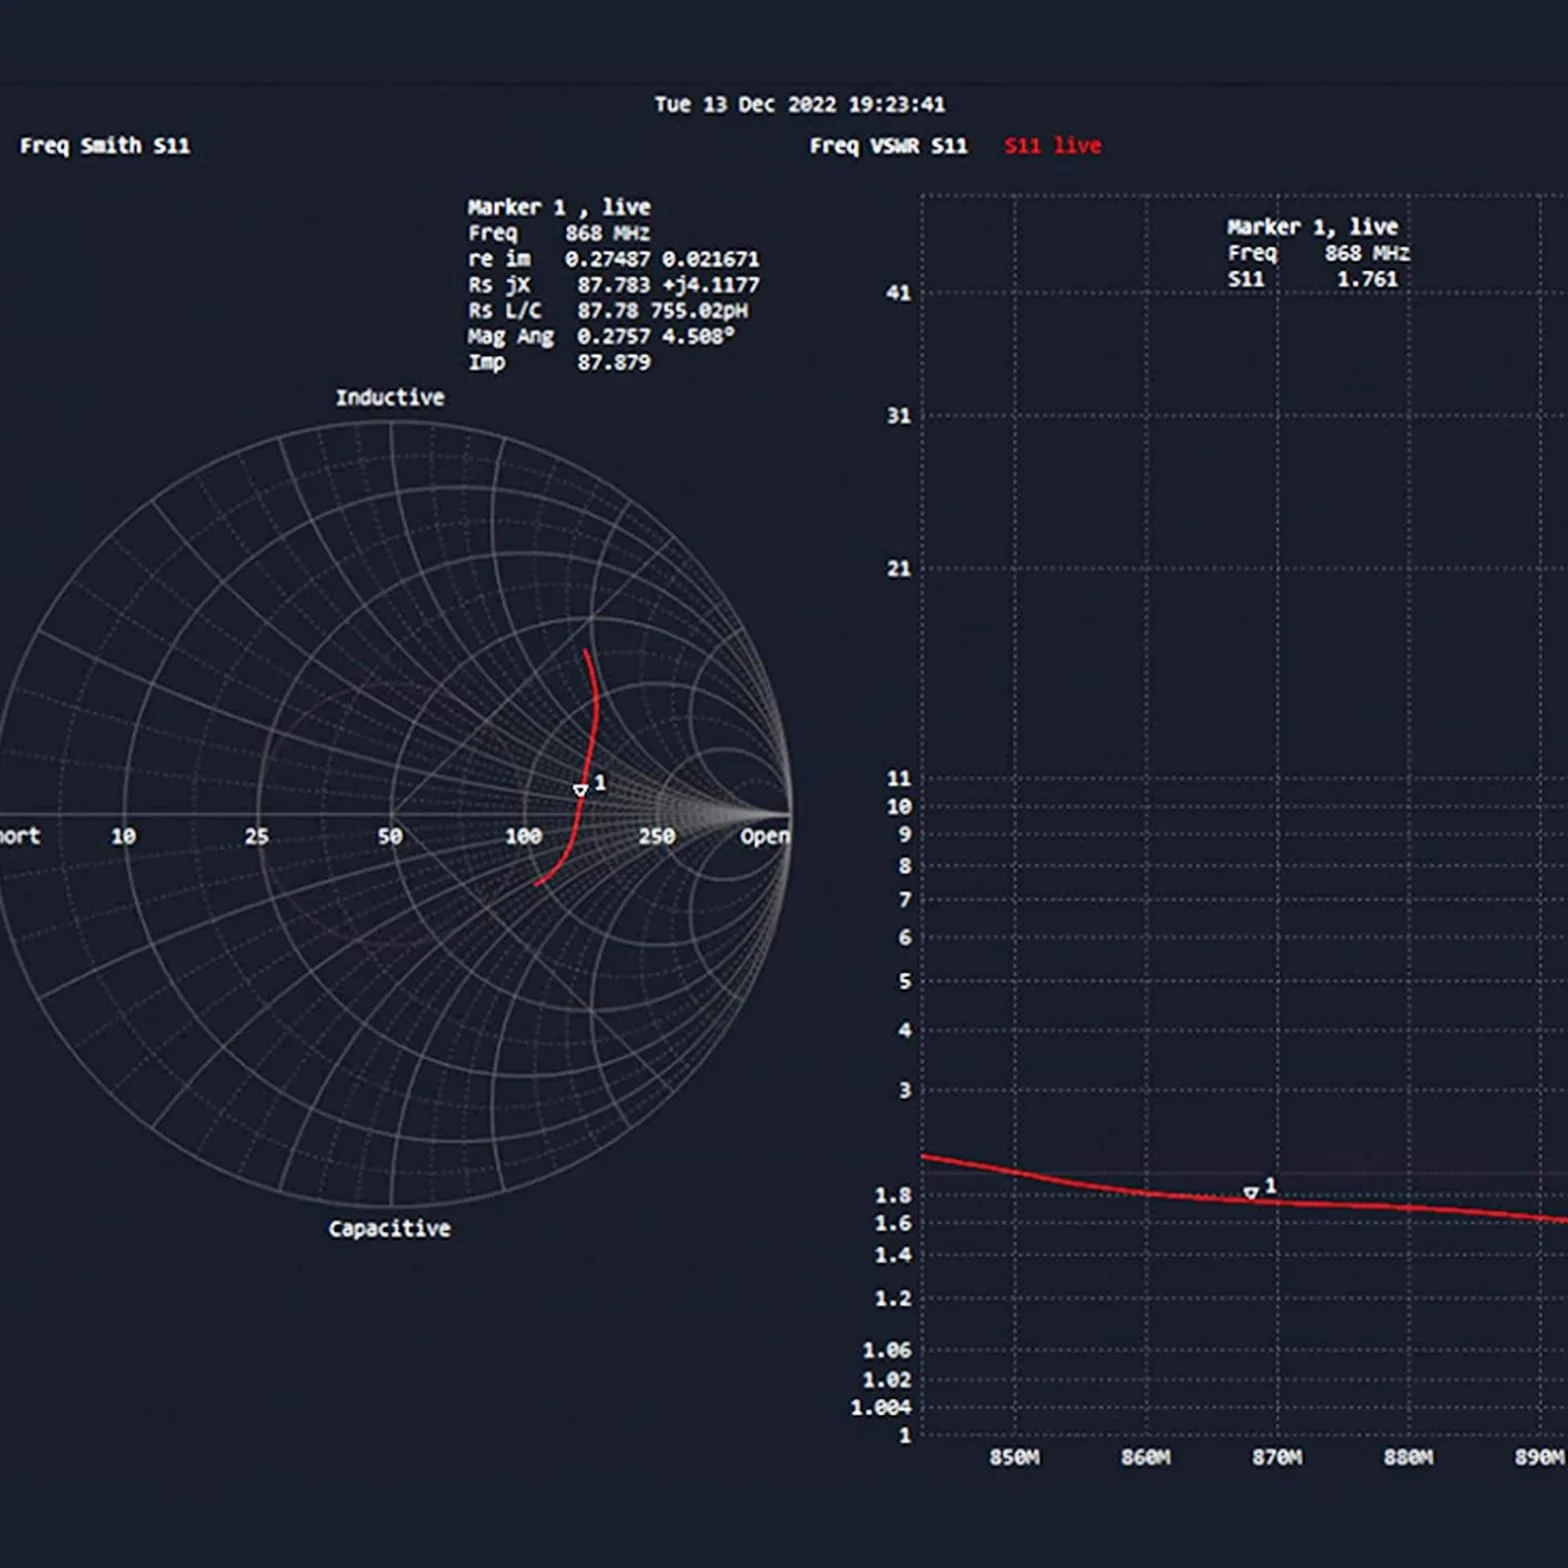Click the 'Inductive' label above the Smith chart
The image size is (1568, 1568).
[x=390, y=398]
